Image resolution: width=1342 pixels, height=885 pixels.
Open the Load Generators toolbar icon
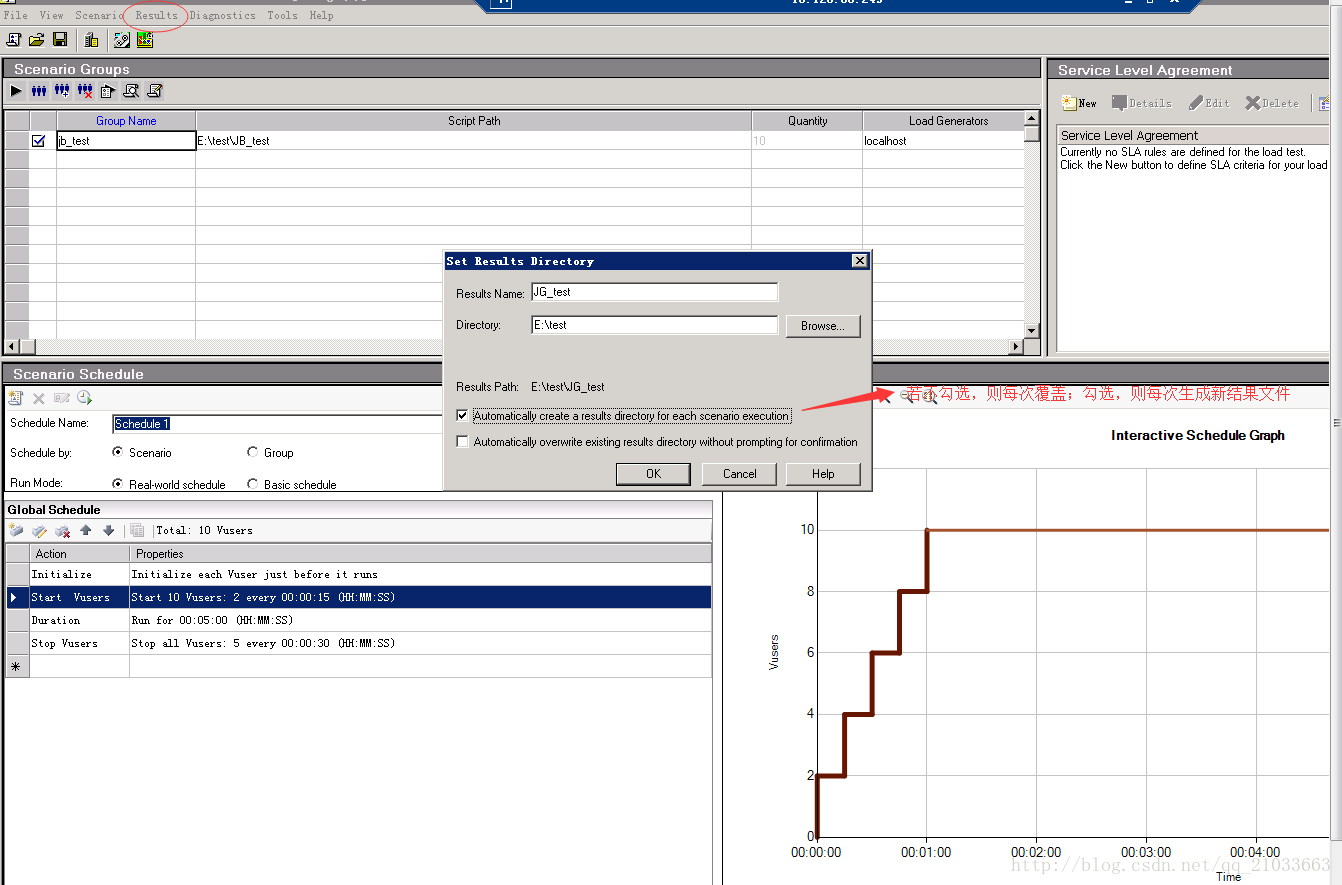pyautogui.click(x=91, y=40)
